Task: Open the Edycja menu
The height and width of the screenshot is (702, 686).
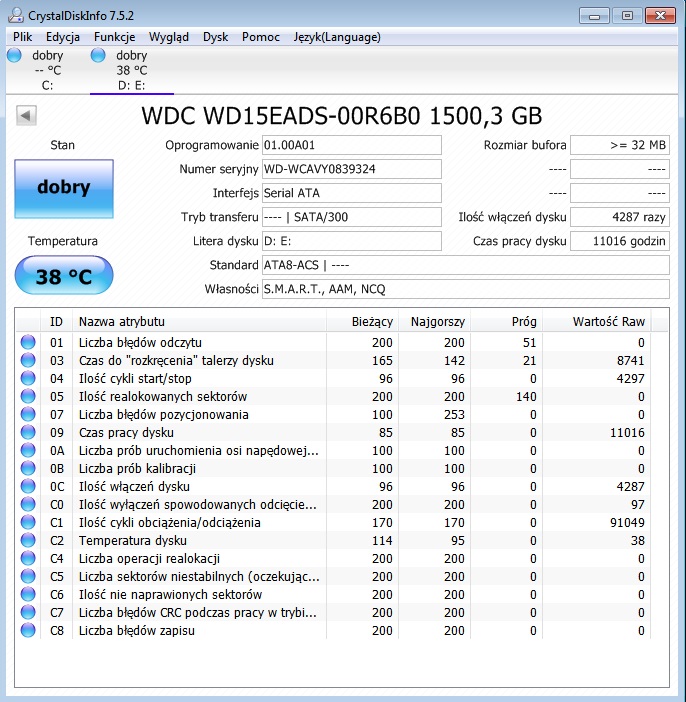Action: coord(63,37)
